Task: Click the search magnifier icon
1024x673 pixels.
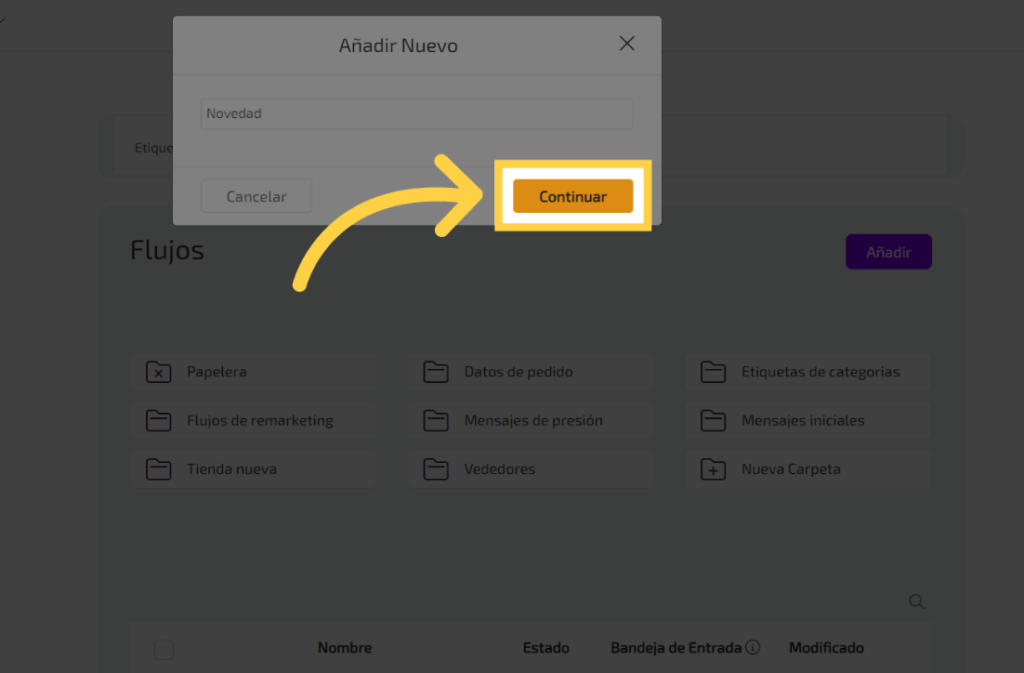Action: click(x=916, y=602)
